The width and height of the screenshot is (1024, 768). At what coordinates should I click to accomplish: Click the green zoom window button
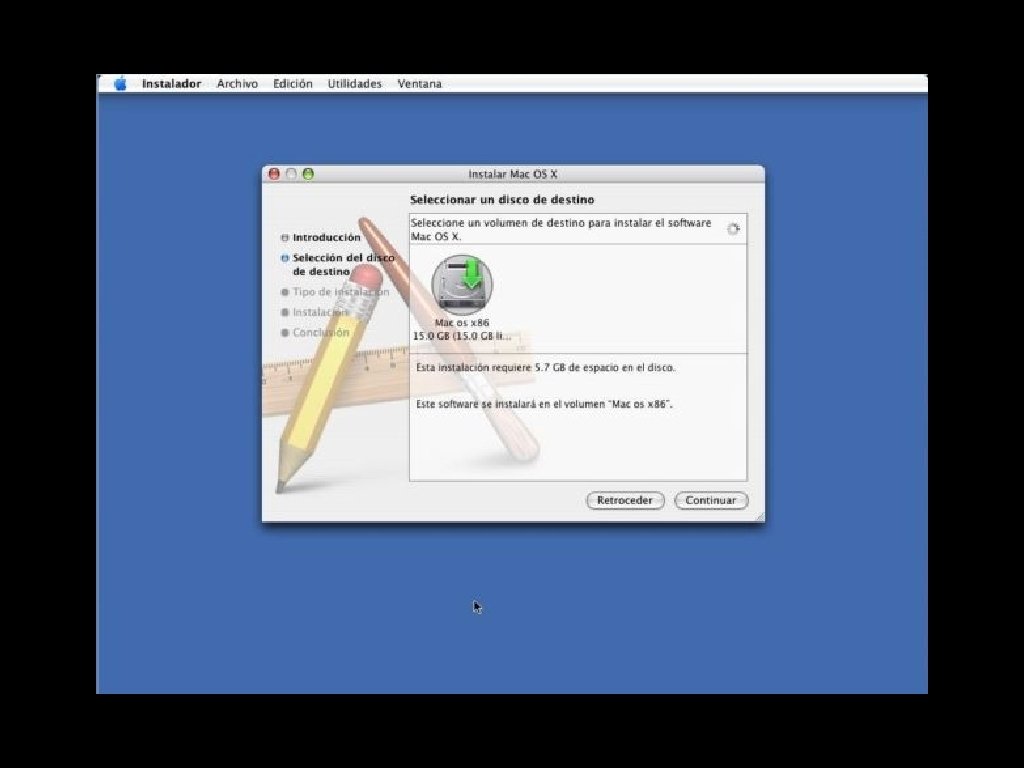[308, 174]
